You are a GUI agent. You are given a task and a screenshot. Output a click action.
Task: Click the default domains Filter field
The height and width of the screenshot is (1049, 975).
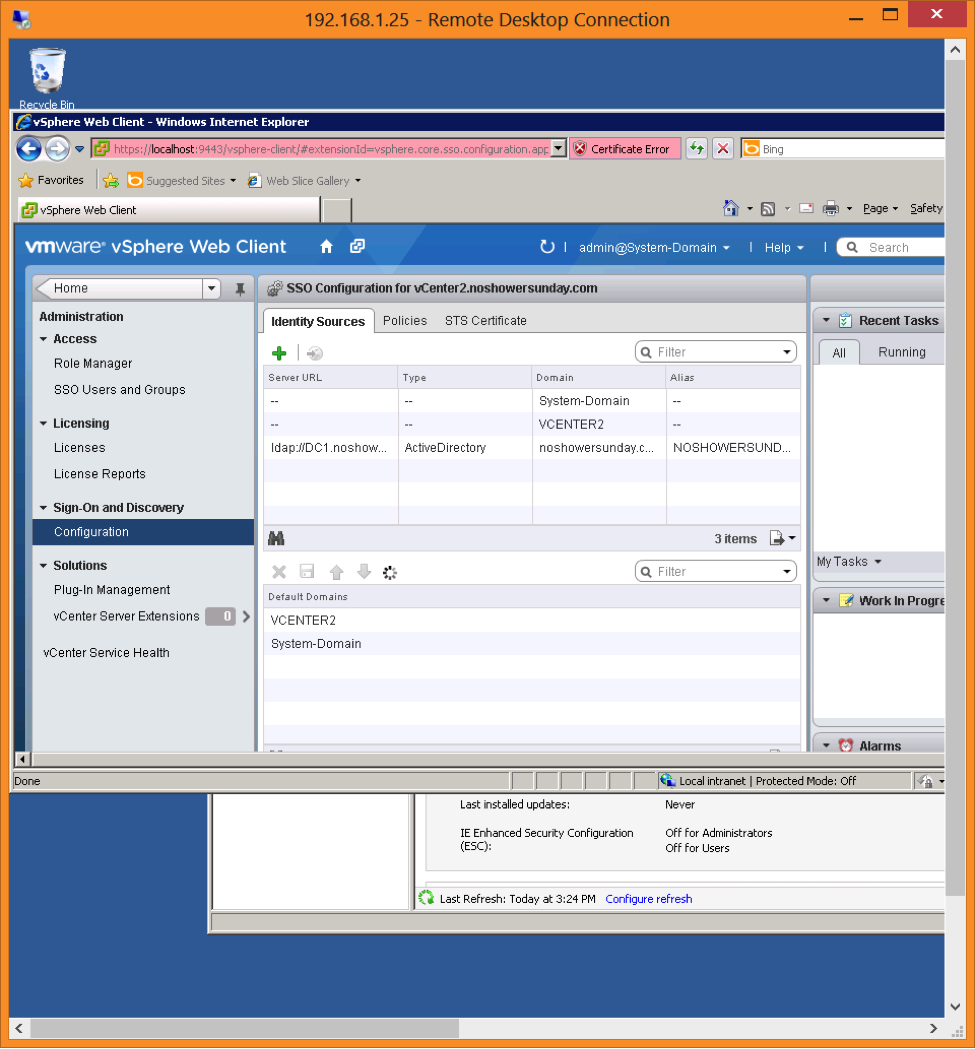[715, 571]
